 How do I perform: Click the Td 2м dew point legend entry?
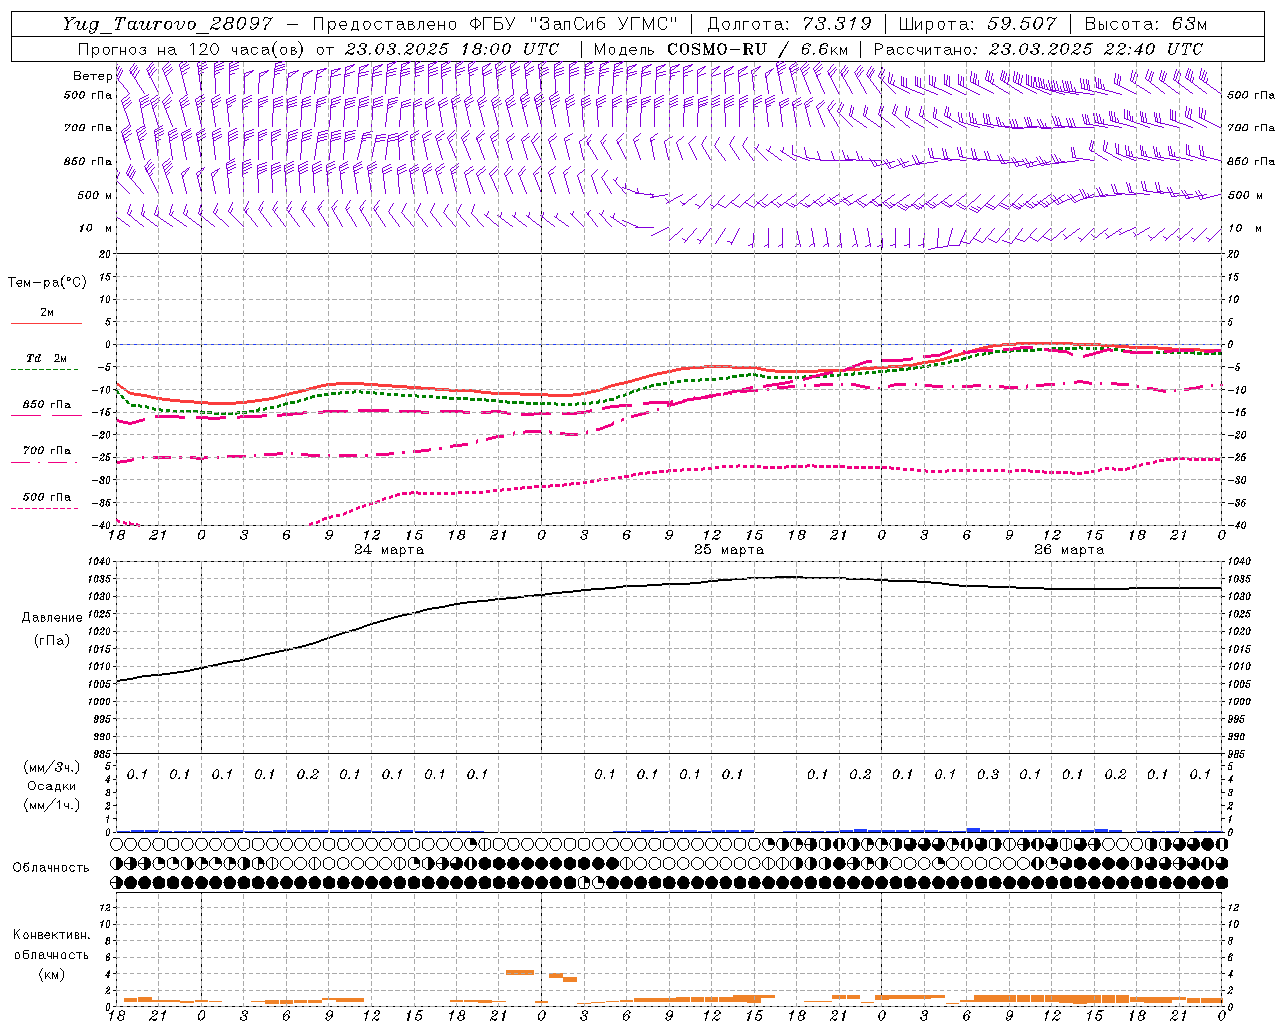(x=46, y=358)
